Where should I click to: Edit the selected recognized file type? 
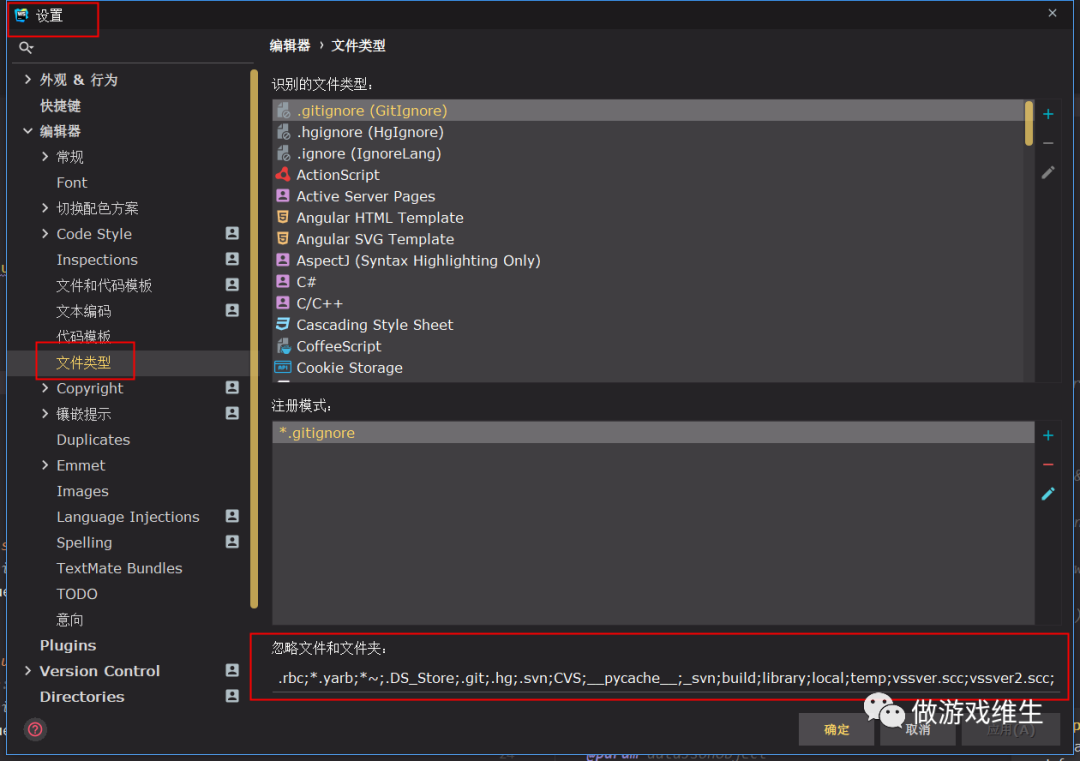(1048, 172)
